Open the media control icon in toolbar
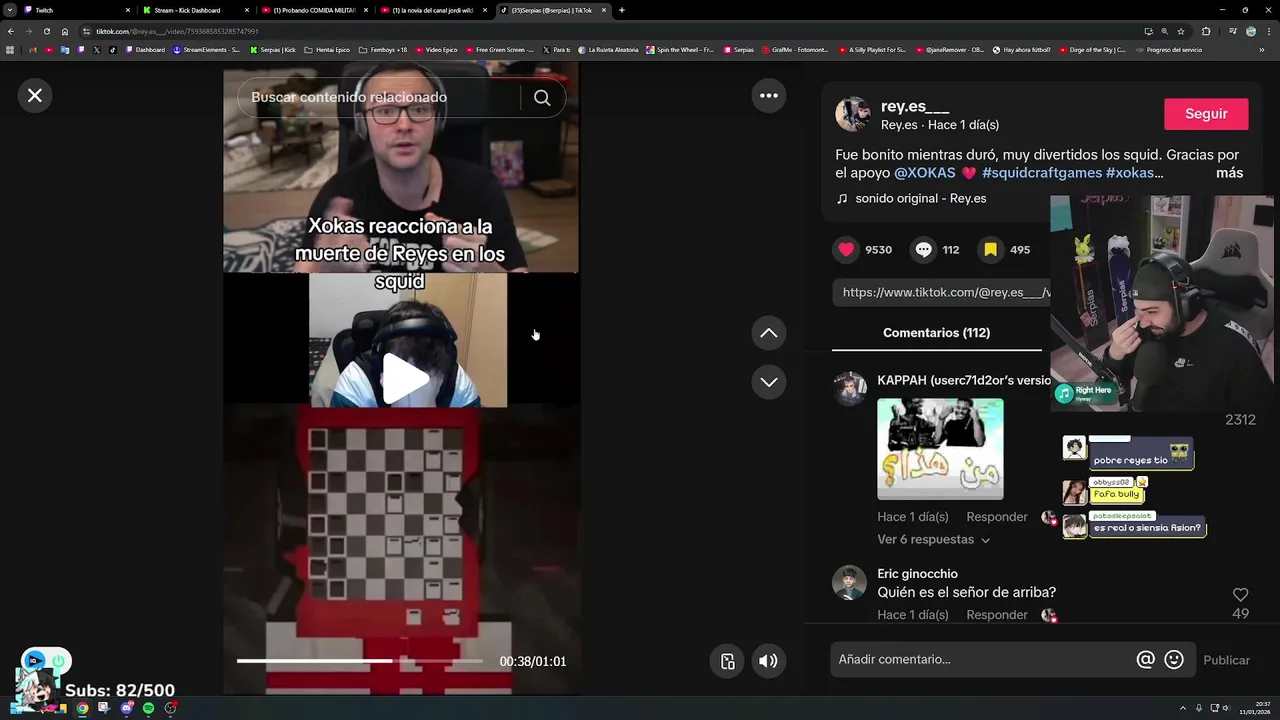The height and width of the screenshot is (720, 1280). (x=1232, y=31)
